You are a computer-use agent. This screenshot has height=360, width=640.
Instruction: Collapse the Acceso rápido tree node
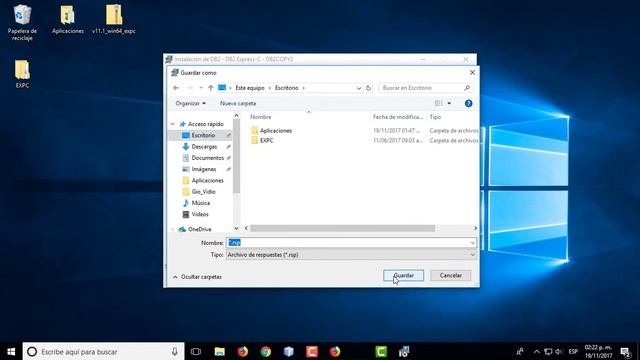click(x=173, y=124)
